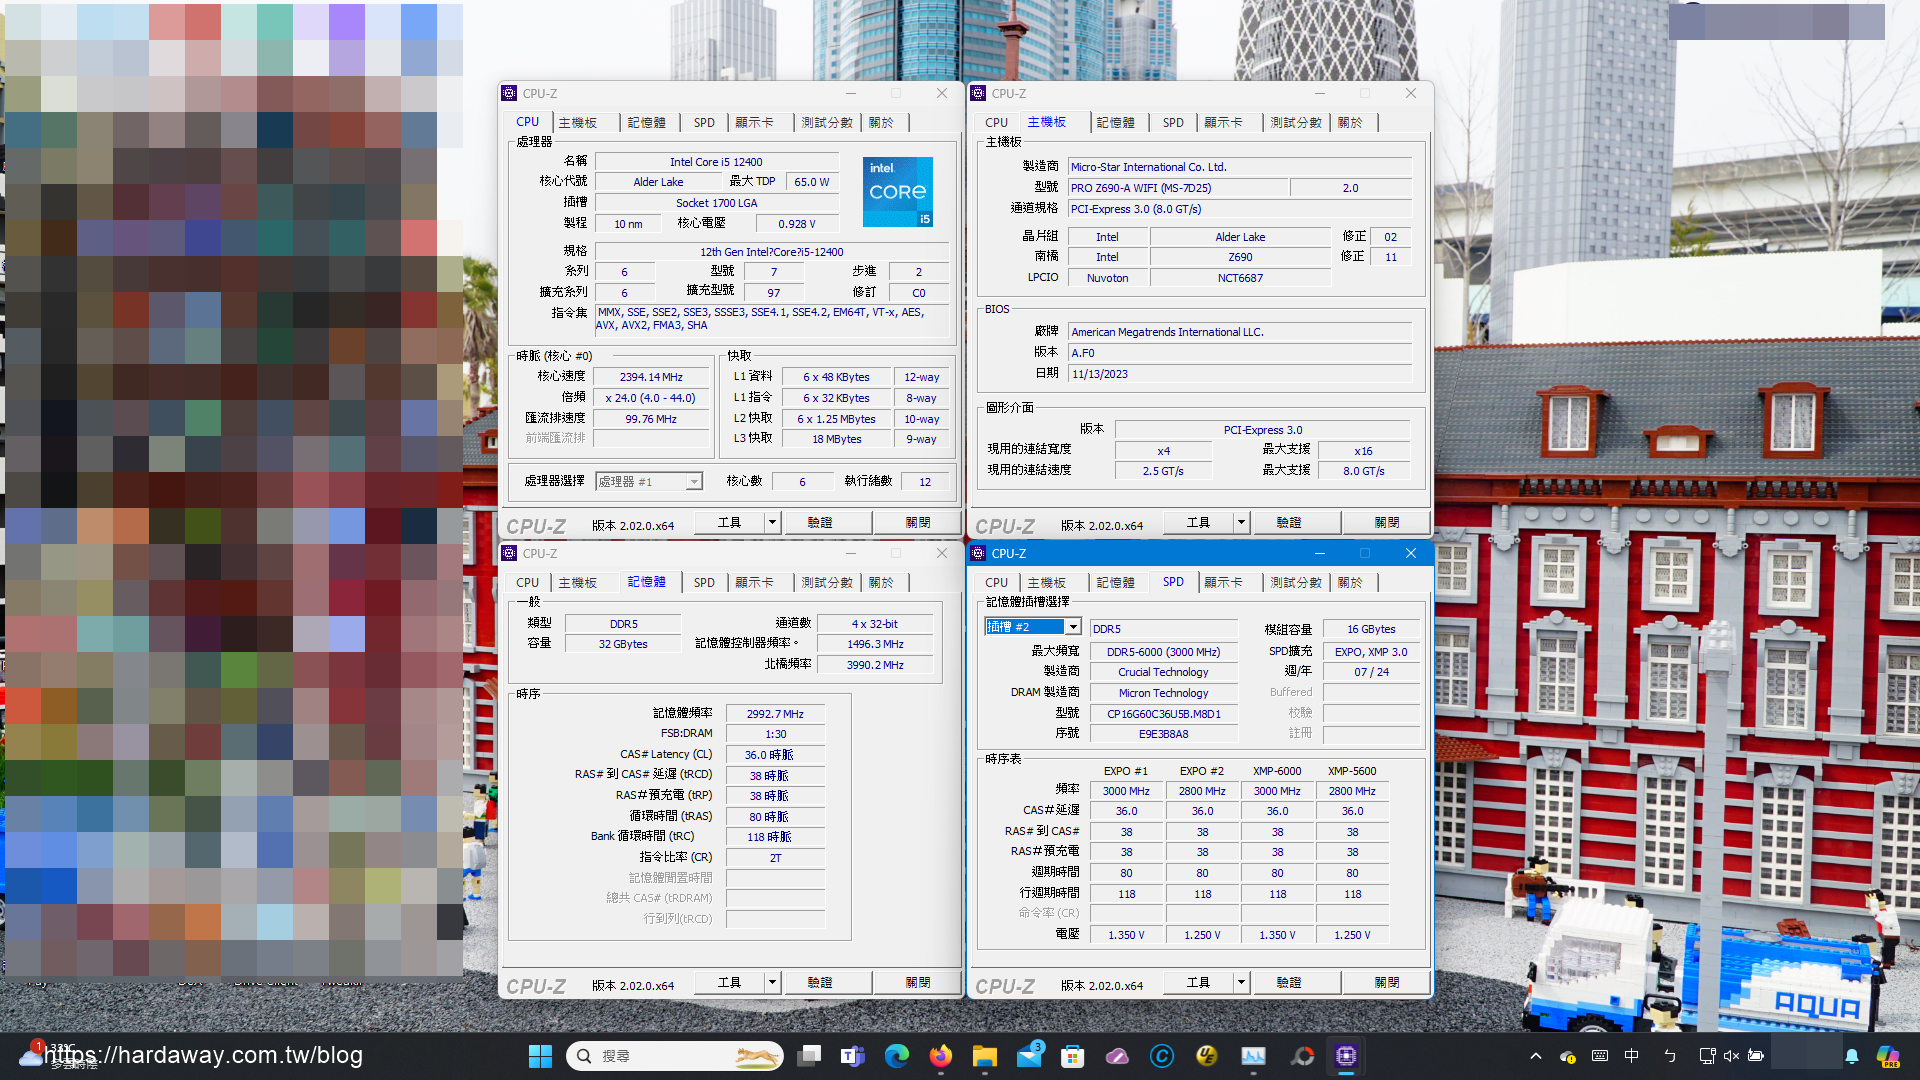The image size is (1920, 1080).
Task: Click the CPU-Z taskbar icon
Action: [x=1346, y=1056]
